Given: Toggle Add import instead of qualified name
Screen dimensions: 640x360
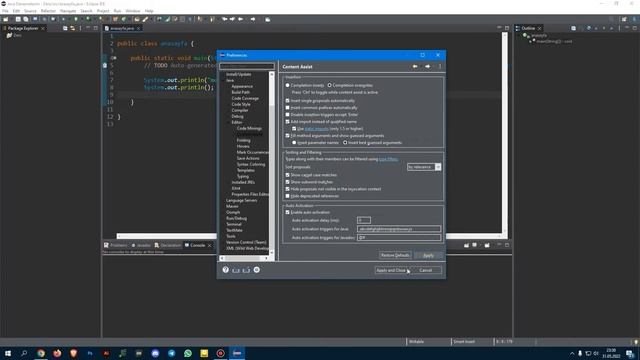Looking at the screenshot, I should point(287,122).
